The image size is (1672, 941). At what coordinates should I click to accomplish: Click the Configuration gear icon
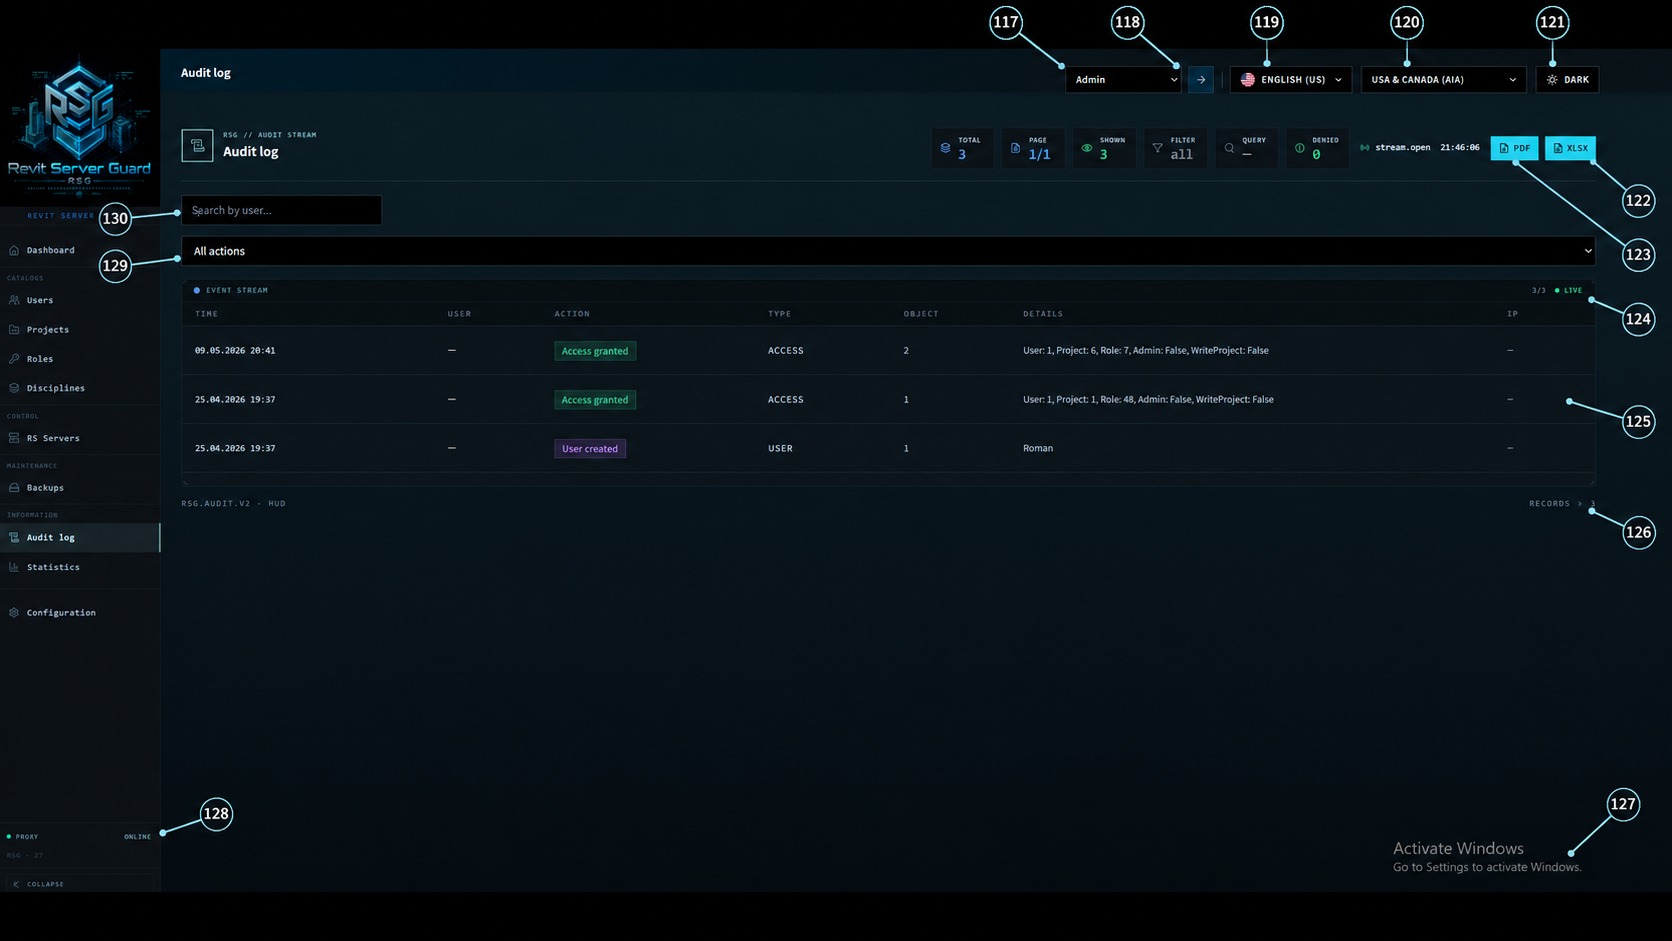(14, 612)
